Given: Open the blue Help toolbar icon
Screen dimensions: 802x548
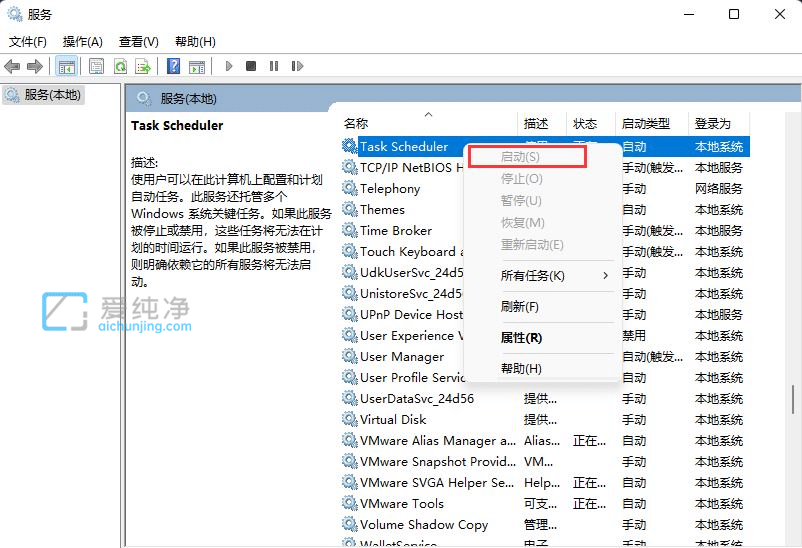Looking at the screenshot, I should [173, 66].
